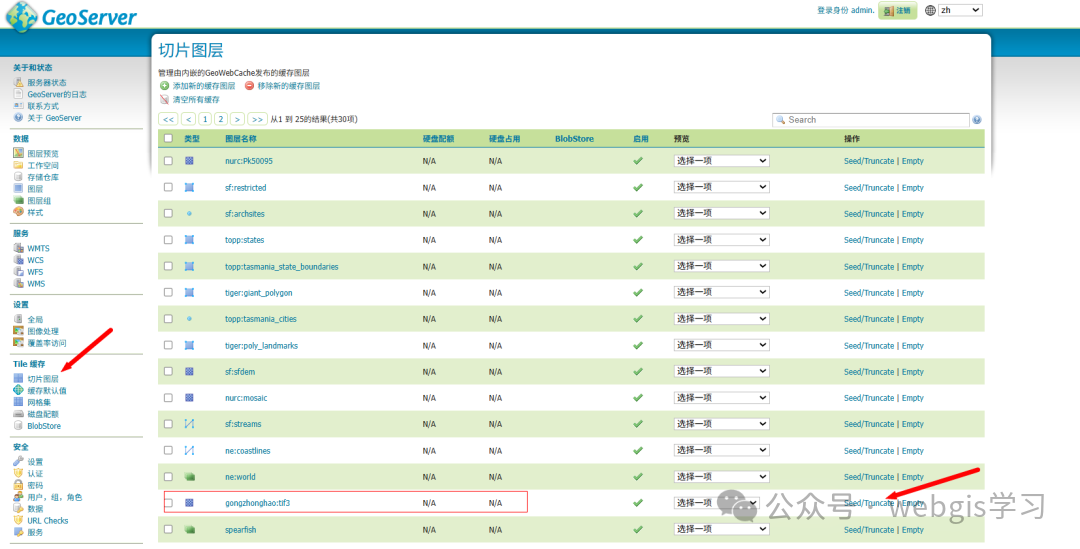Open 认证 authentication settings
Viewport: 1080px width, 549px height.
pos(35,474)
